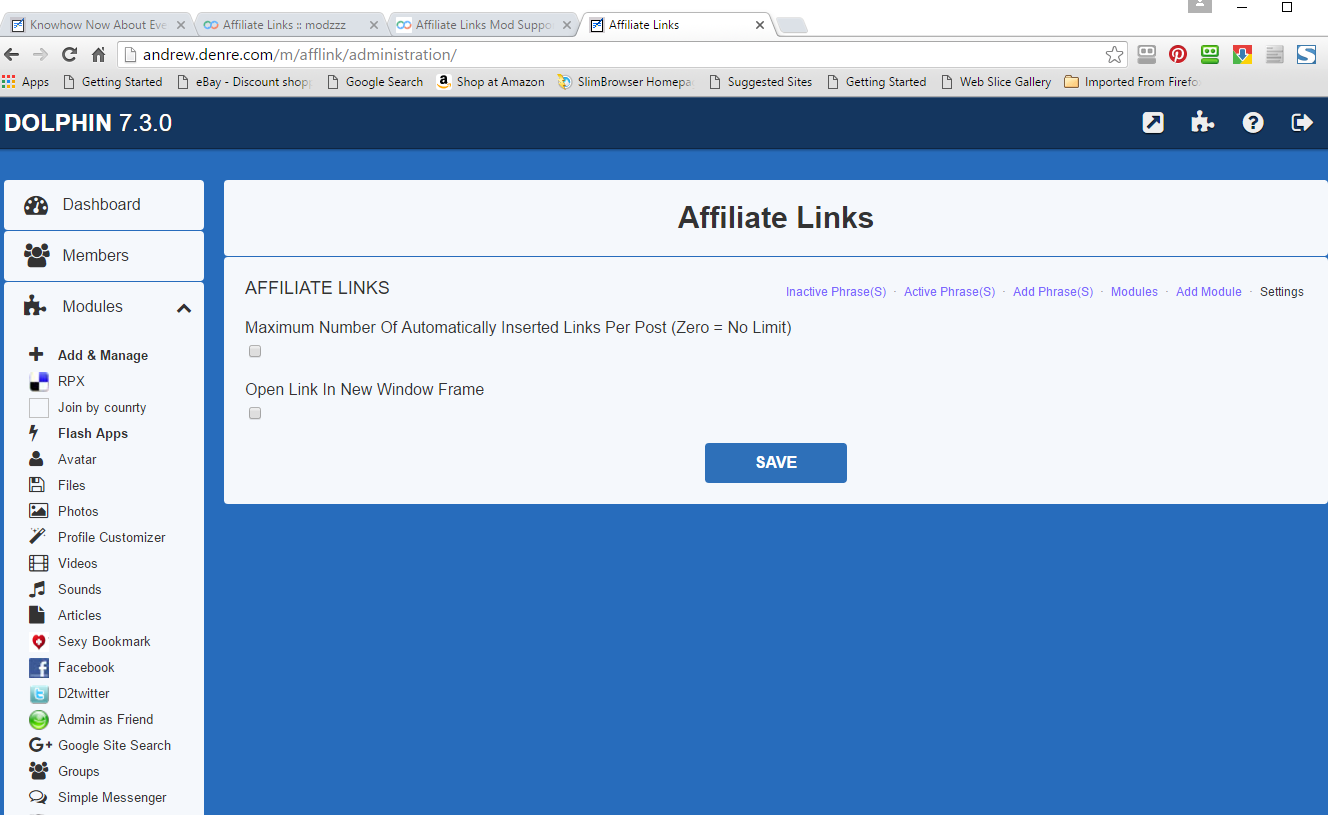
Task: Click the Sounds music-note icon
Action: click(x=38, y=589)
